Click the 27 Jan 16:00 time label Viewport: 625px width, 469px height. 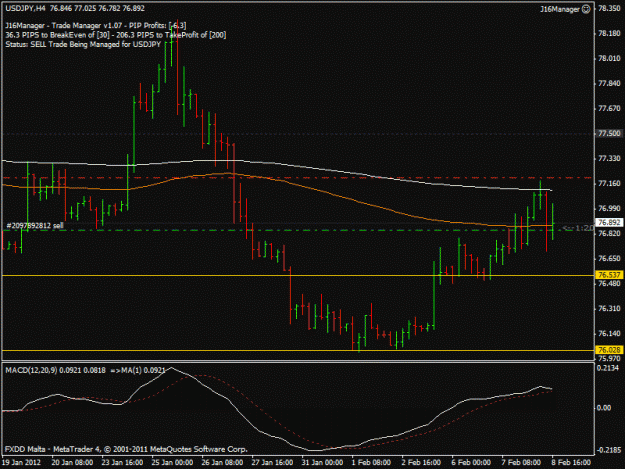pyautogui.click(x=272, y=462)
